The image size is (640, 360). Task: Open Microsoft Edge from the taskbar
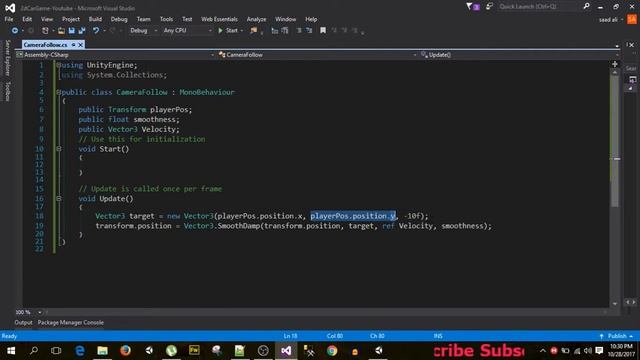[x=80, y=351]
